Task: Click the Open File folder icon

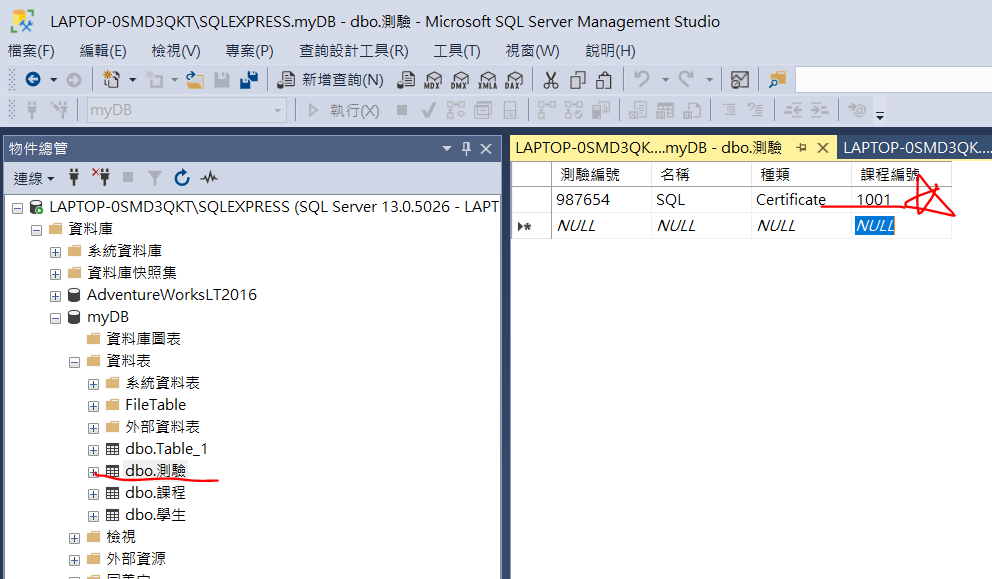Action: (195, 80)
